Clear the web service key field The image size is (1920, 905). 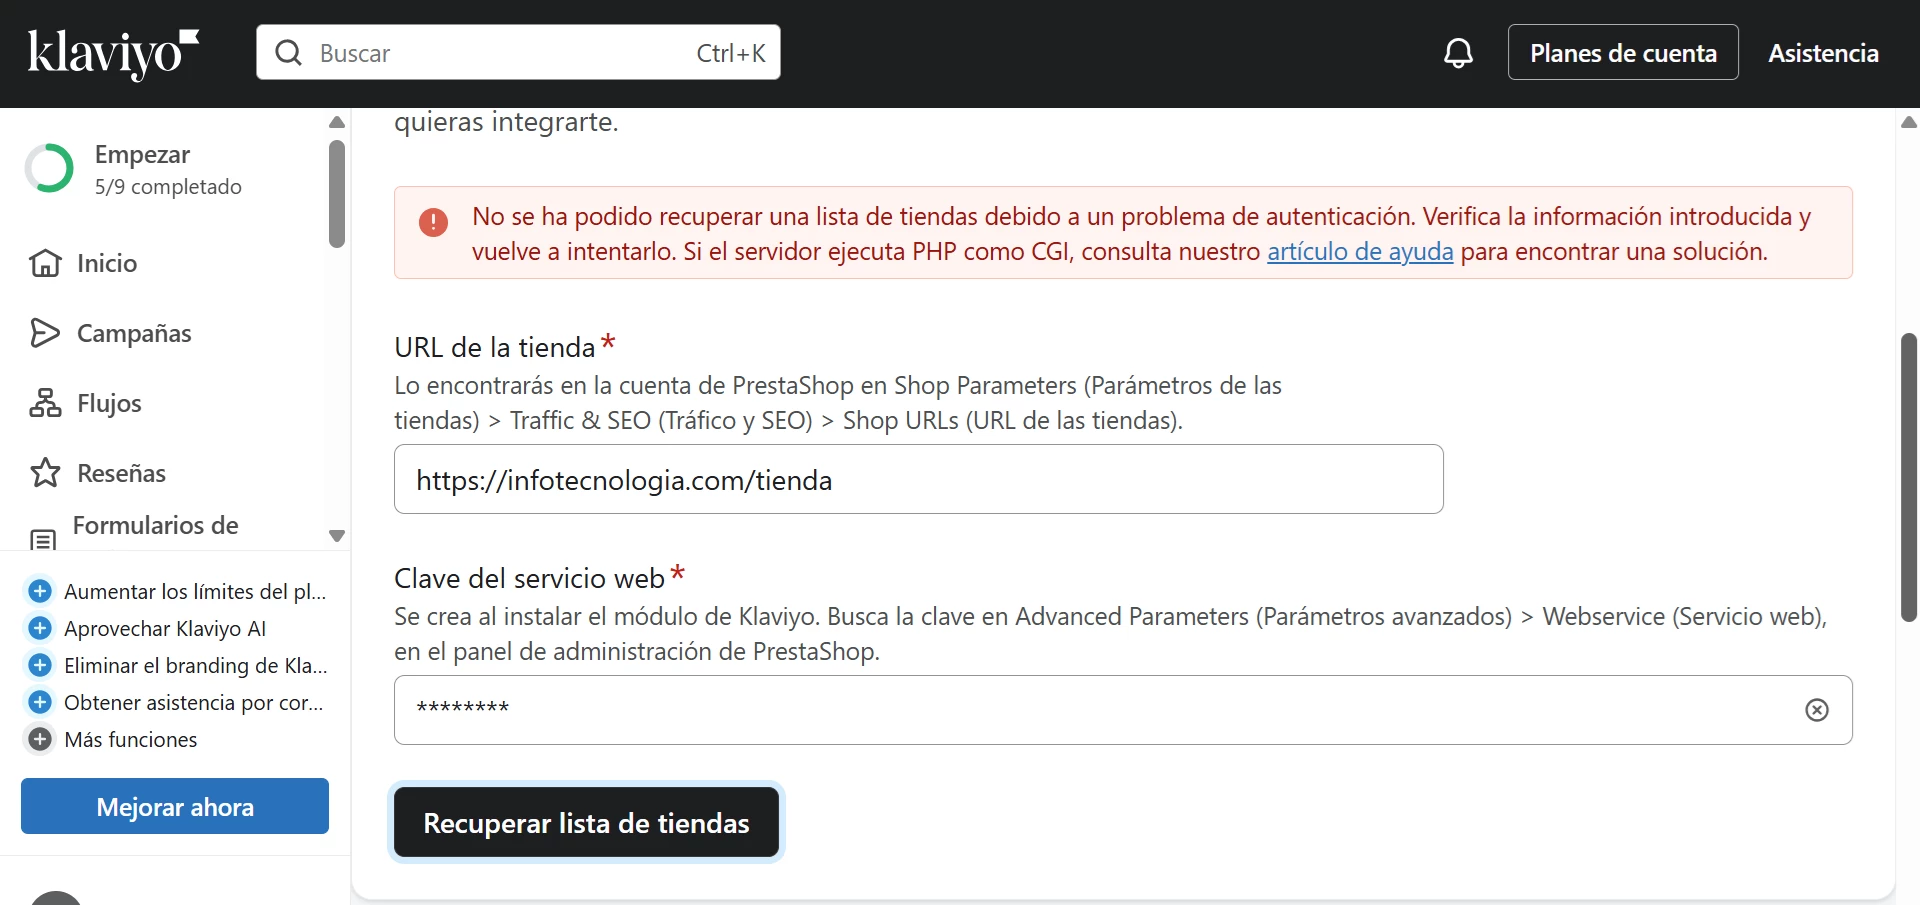tap(1817, 710)
